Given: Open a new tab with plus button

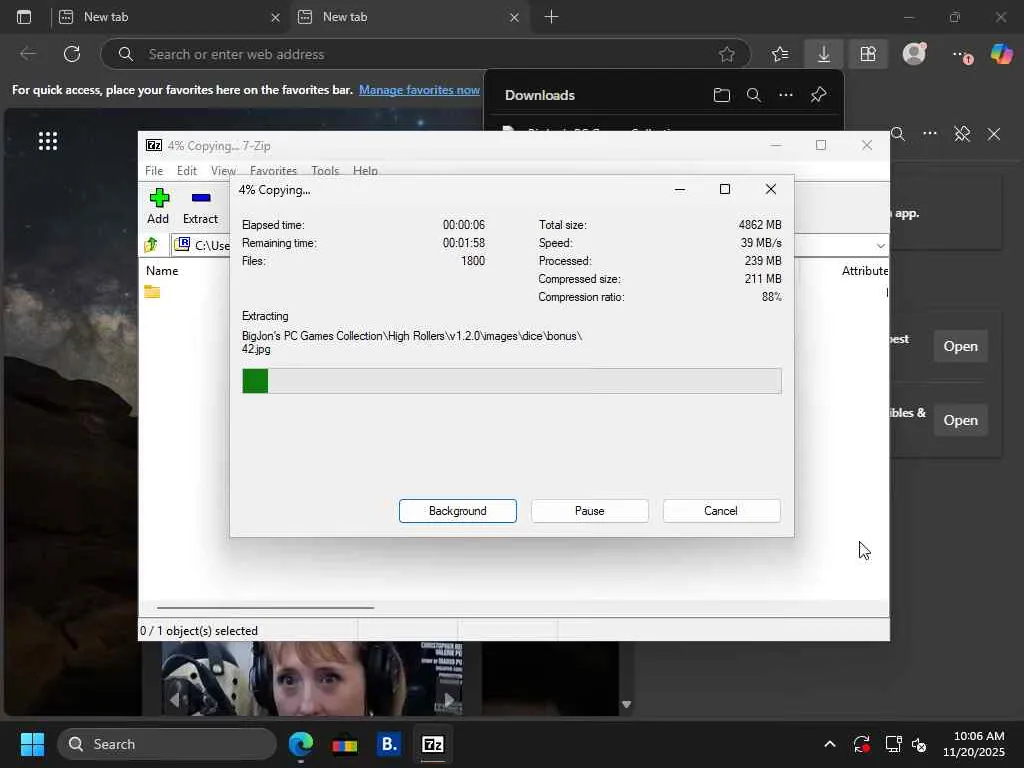Looking at the screenshot, I should coord(551,17).
